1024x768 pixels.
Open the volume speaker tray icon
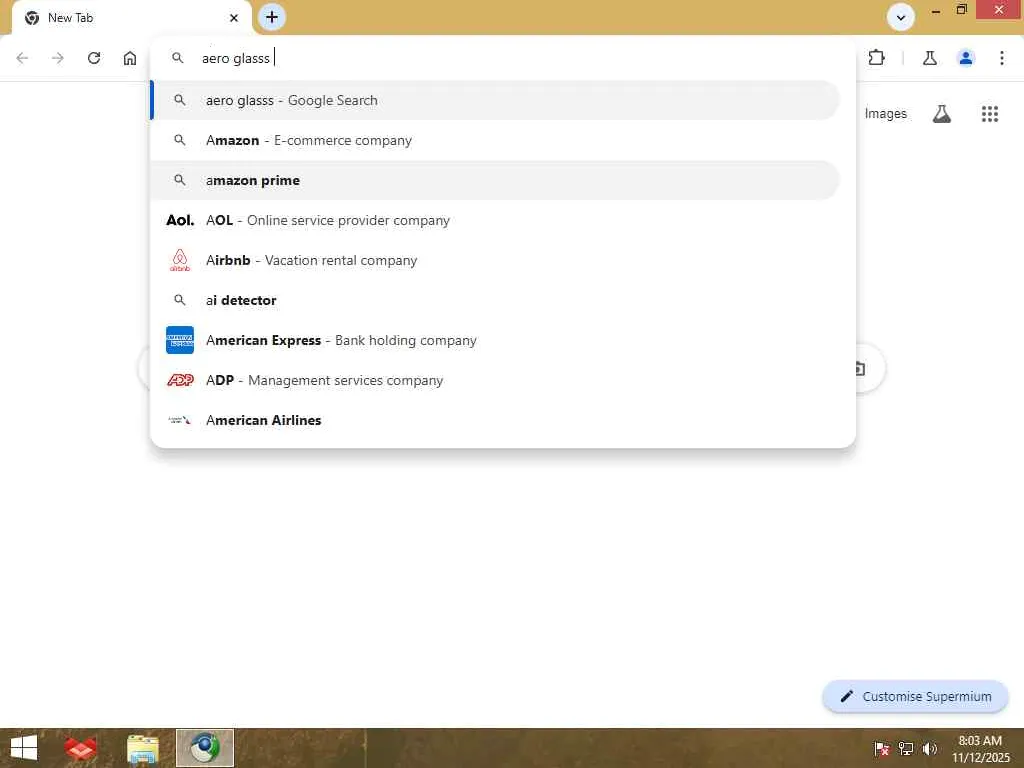[x=929, y=748]
